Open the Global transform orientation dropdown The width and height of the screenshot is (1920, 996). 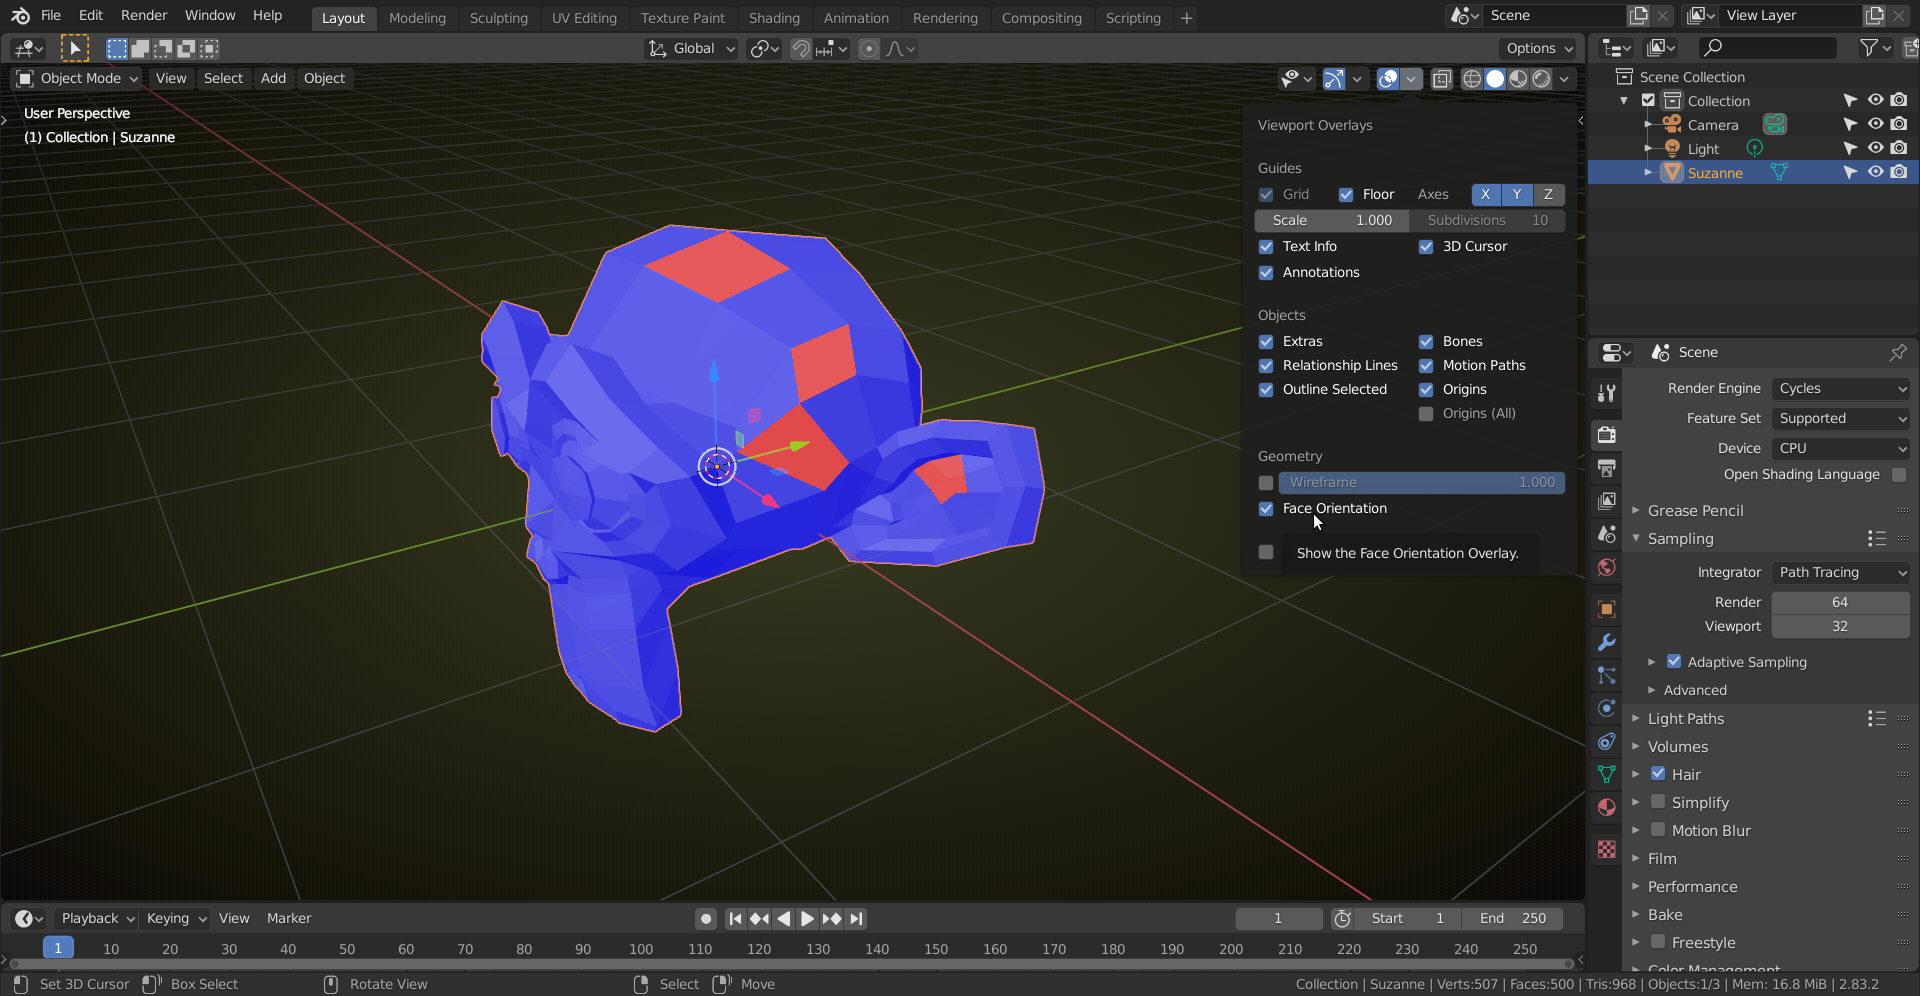click(691, 49)
